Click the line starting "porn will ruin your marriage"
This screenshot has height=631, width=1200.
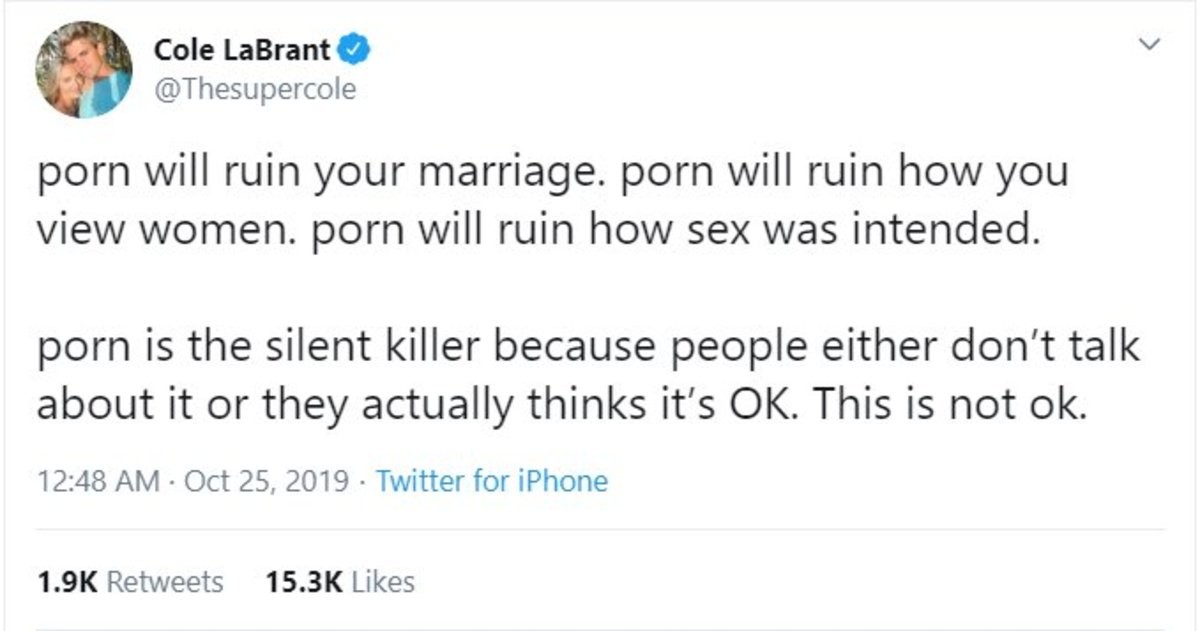point(552,175)
